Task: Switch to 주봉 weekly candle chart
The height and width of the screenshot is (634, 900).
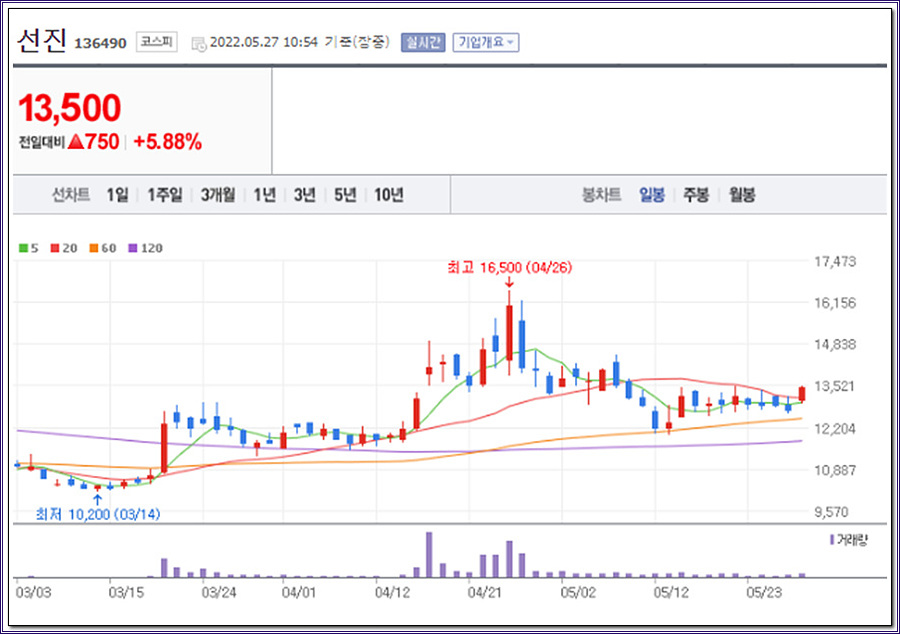Action: tap(696, 195)
